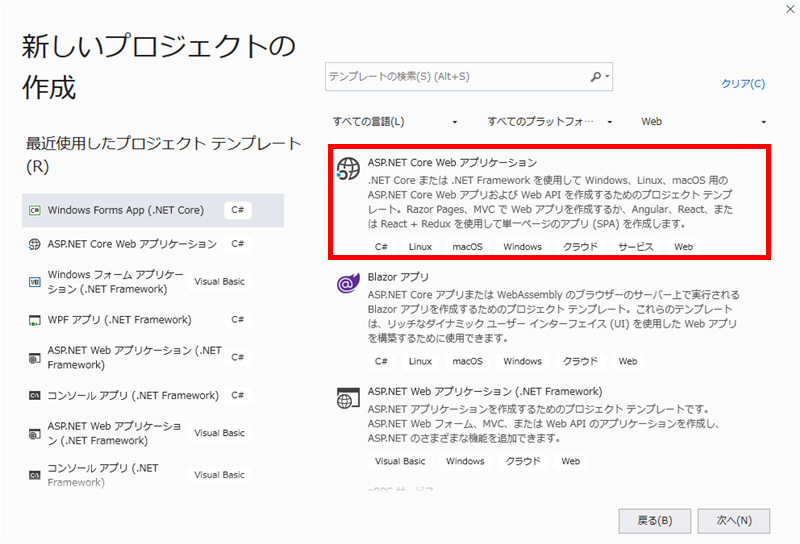Click the Blazor template description text

553,316
